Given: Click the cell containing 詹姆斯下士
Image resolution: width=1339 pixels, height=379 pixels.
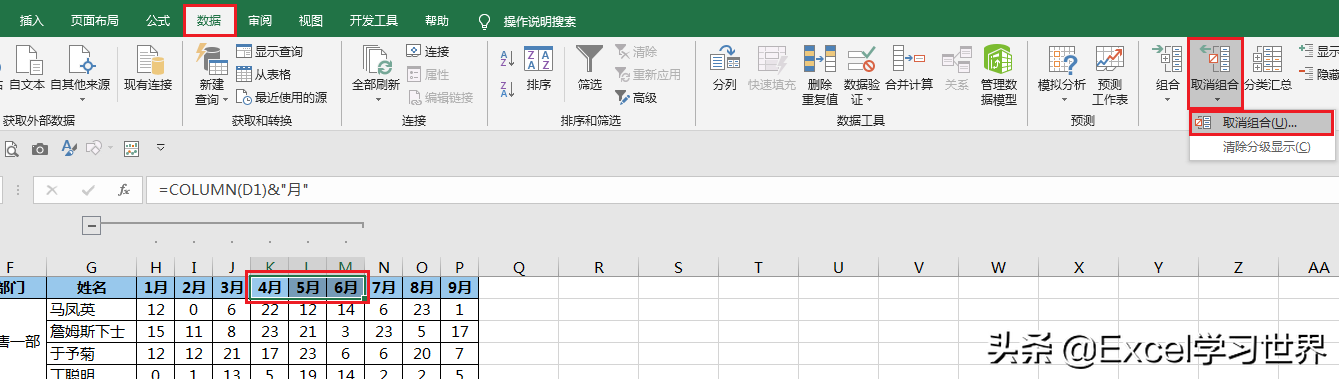Looking at the screenshot, I should (x=91, y=331).
